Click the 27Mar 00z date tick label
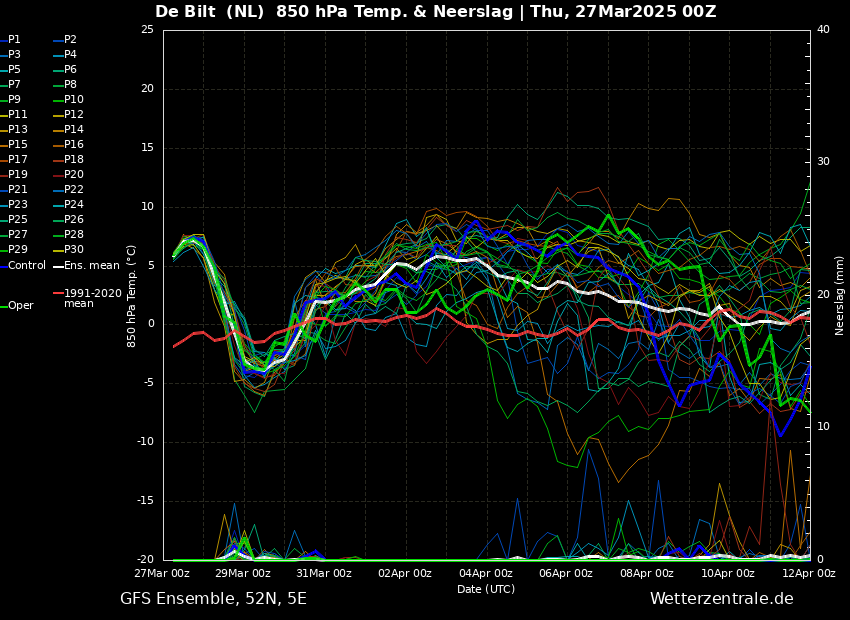The height and width of the screenshot is (620, 850). click(x=163, y=573)
